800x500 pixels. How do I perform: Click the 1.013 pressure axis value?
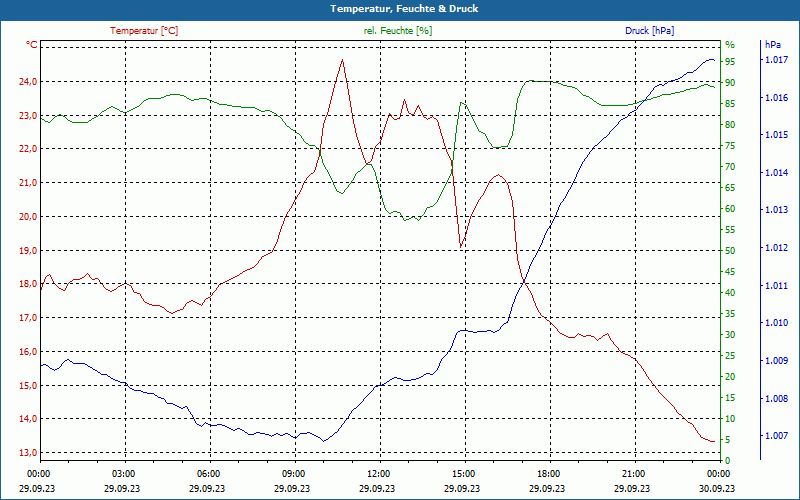(x=776, y=210)
